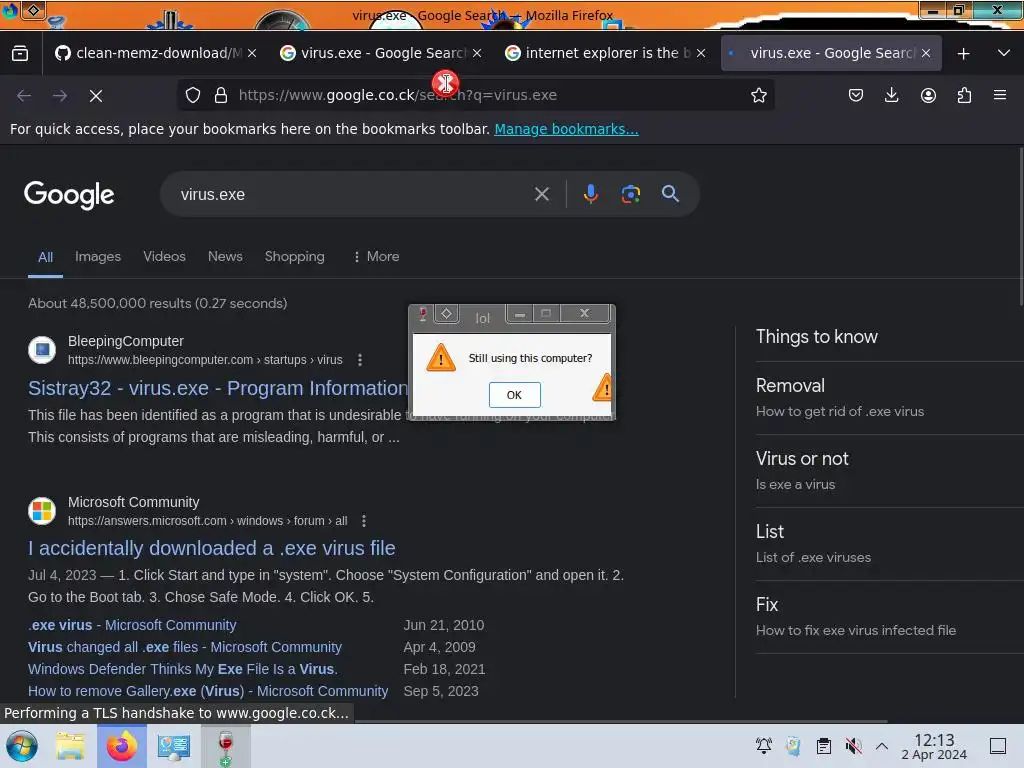Open the clipboard tray icon
This screenshot has height=768, width=1024.
[x=824, y=745]
